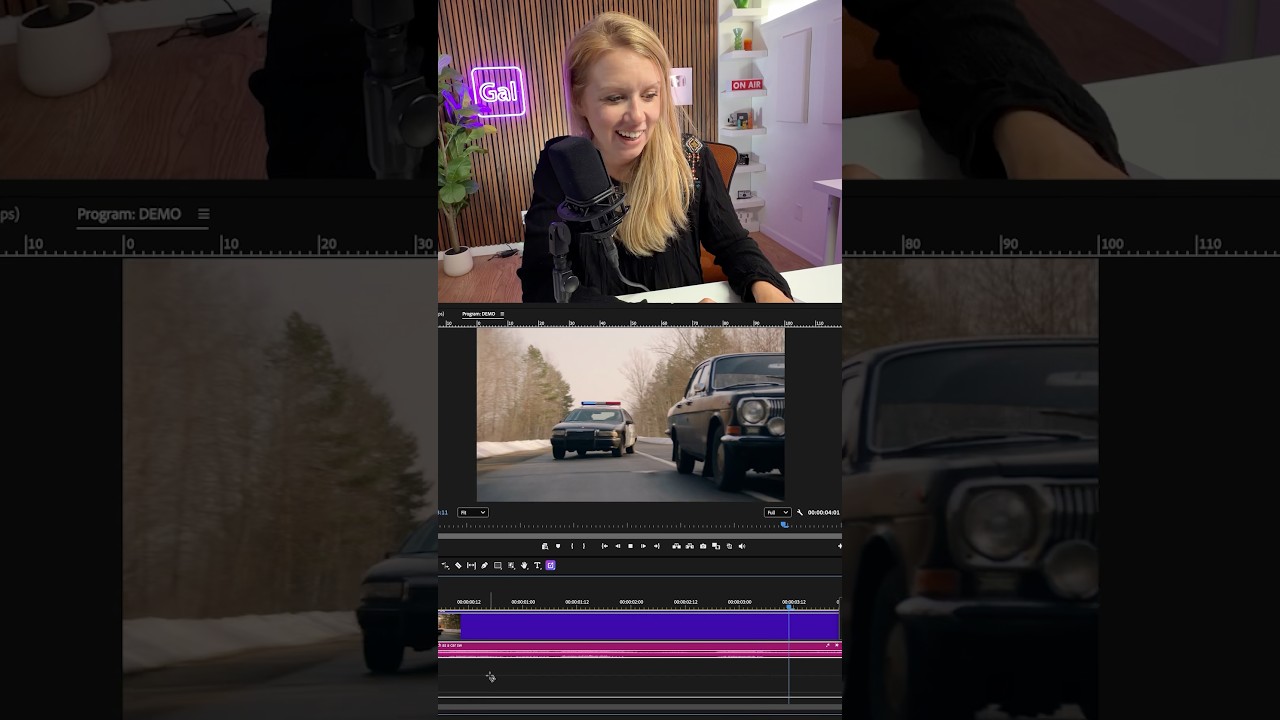Open the button editor plus icon
This screenshot has height=720, width=1280.
click(839, 546)
